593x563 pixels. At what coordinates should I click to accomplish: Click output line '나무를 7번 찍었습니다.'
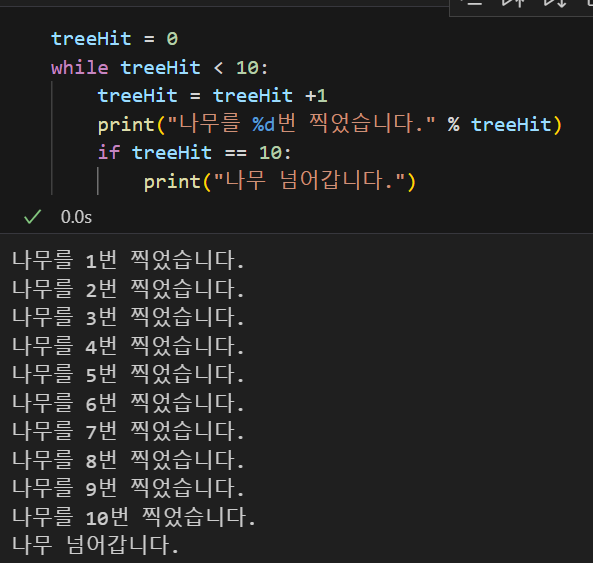click(x=128, y=431)
